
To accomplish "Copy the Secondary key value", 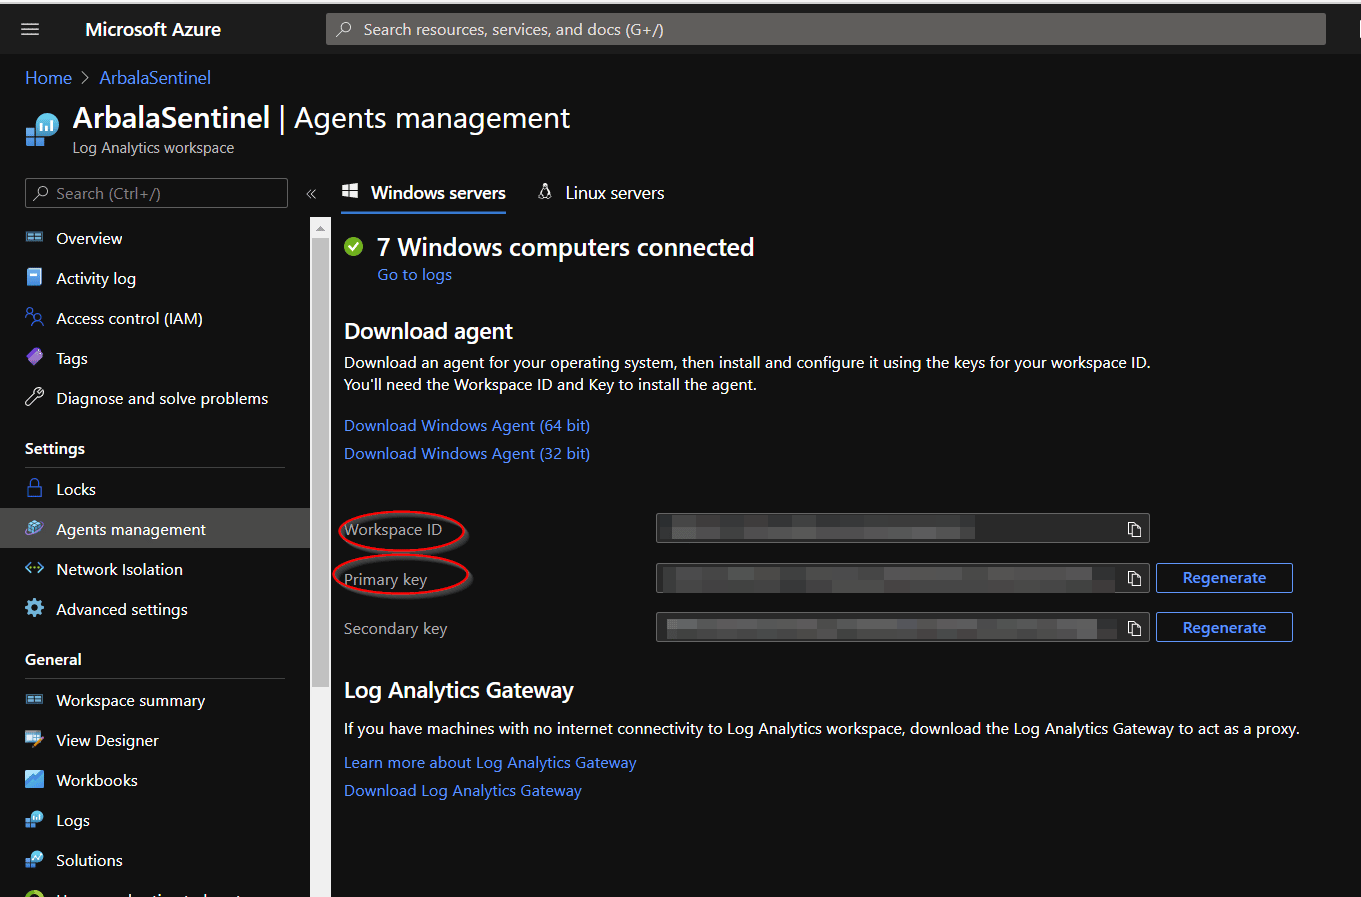I will pyautogui.click(x=1134, y=628).
